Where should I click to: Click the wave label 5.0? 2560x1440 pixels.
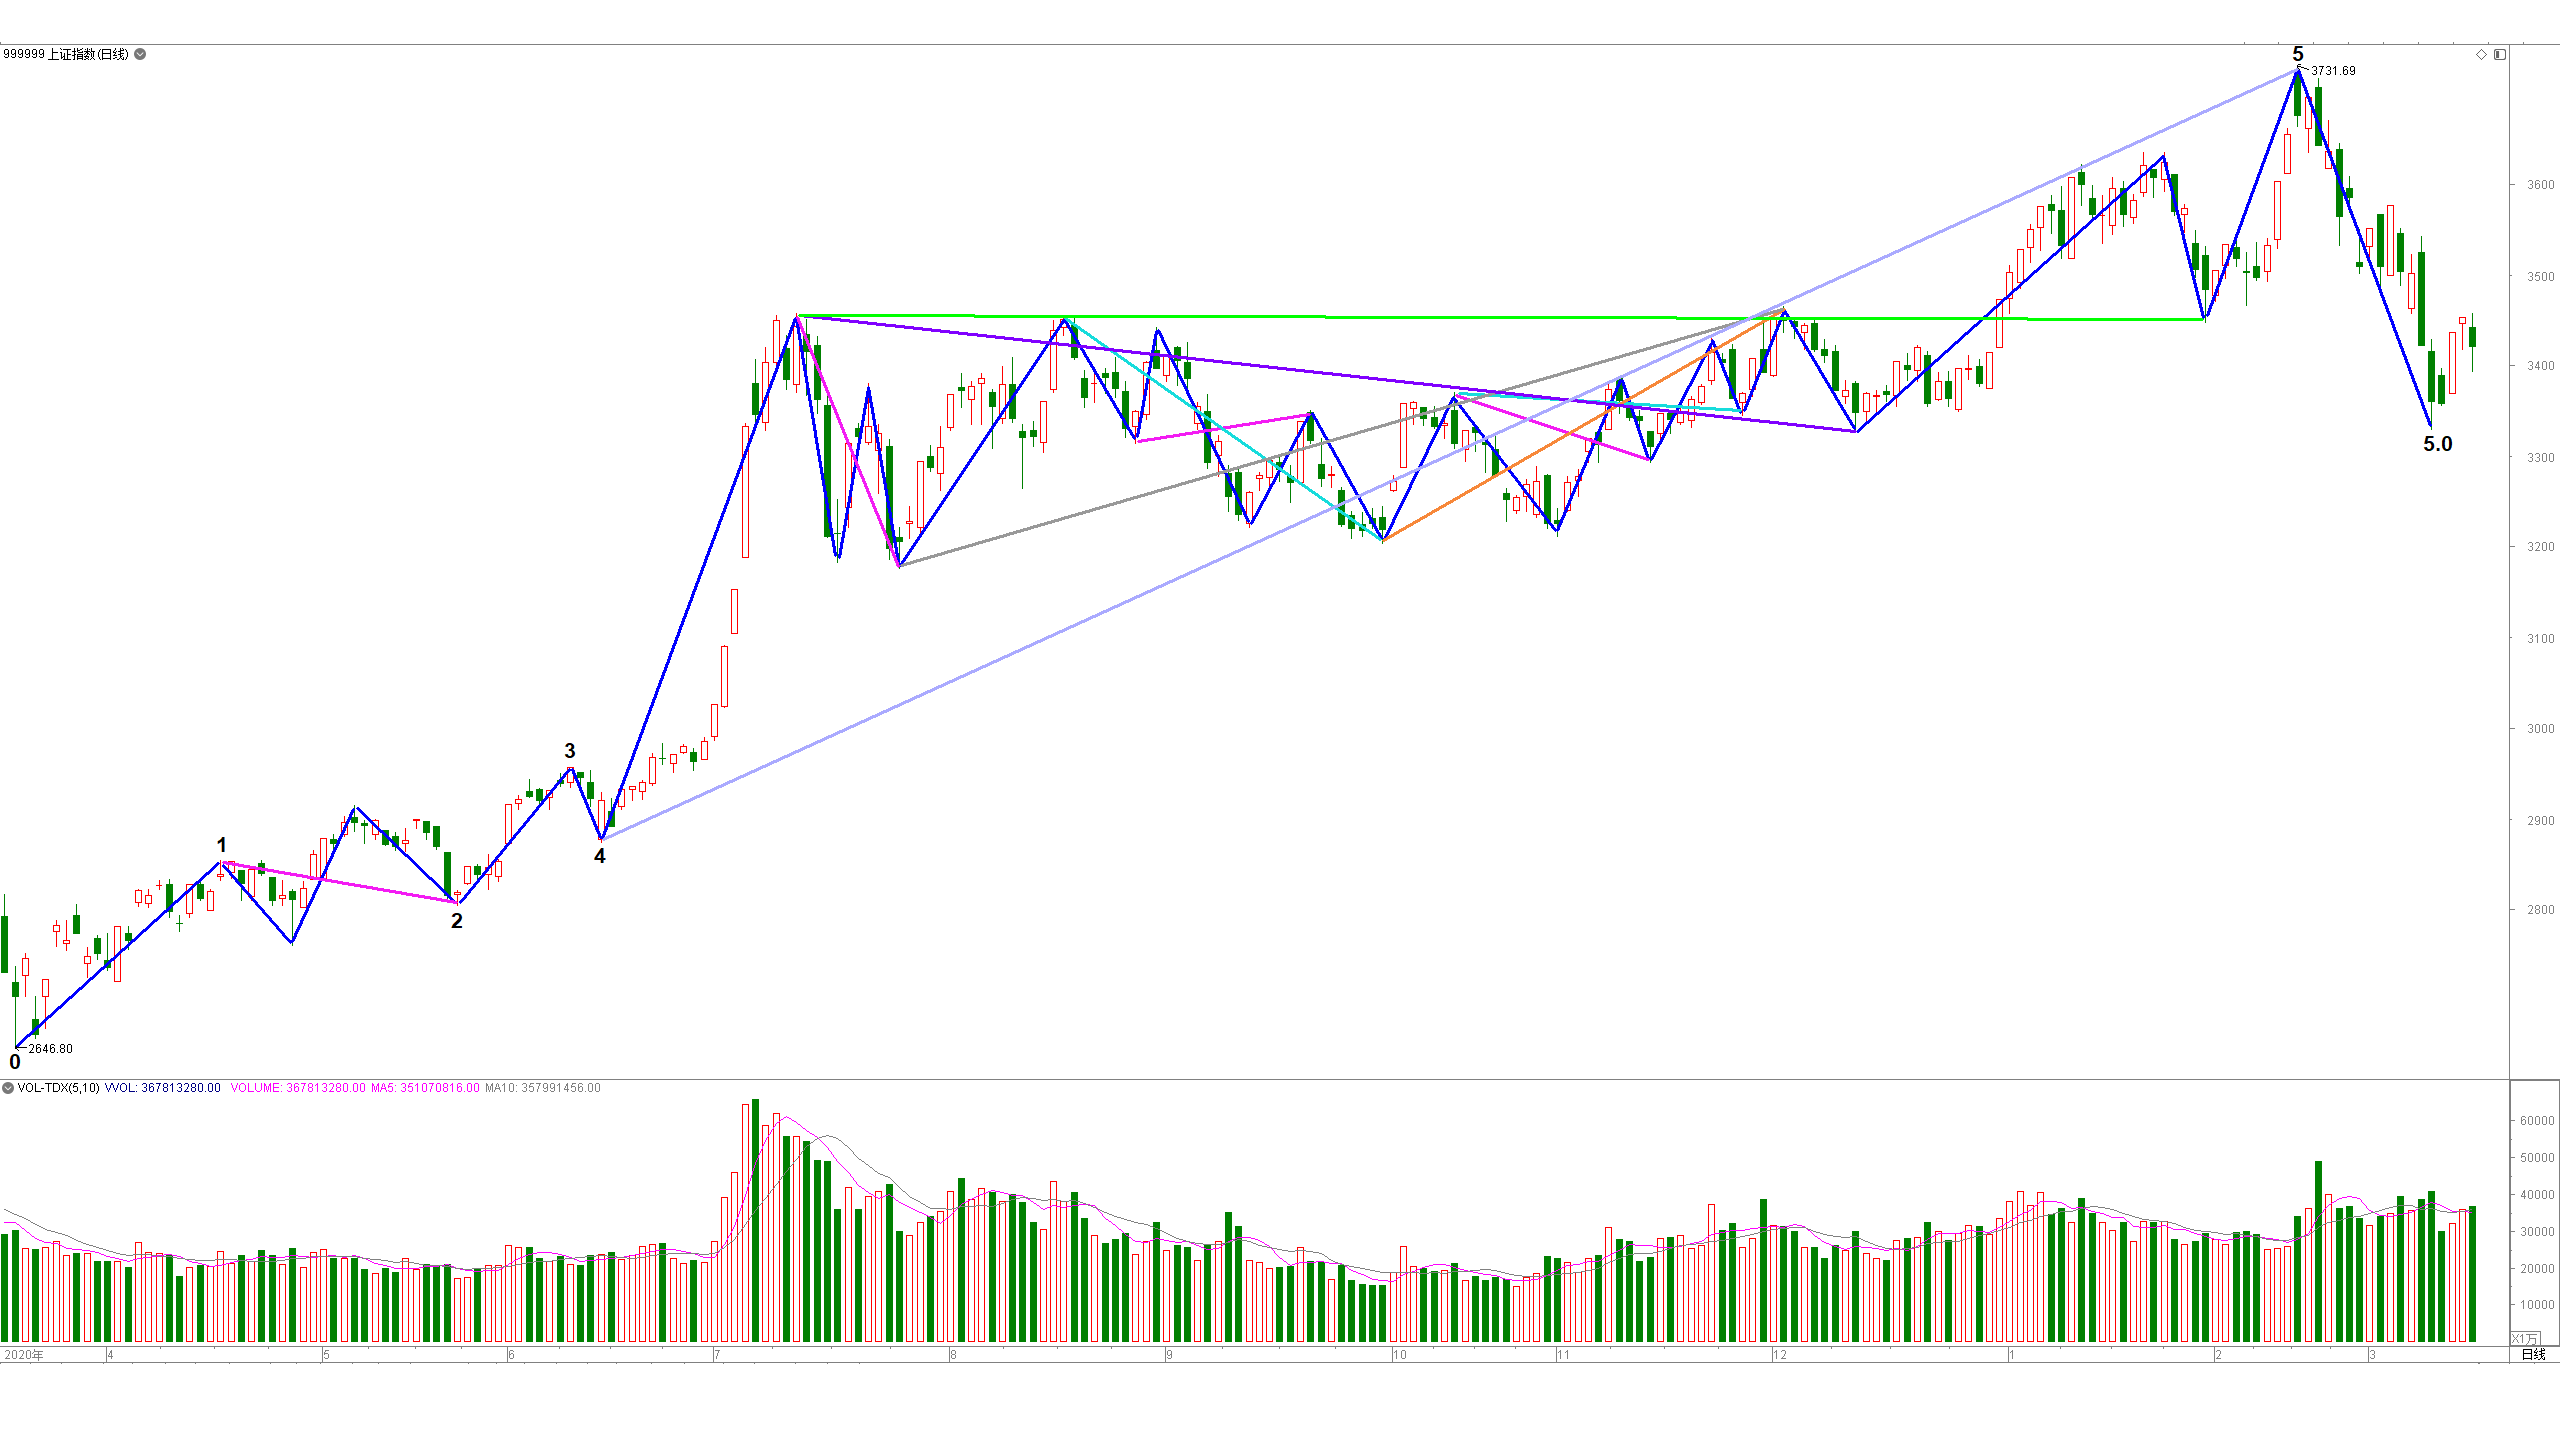[2438, 444]
